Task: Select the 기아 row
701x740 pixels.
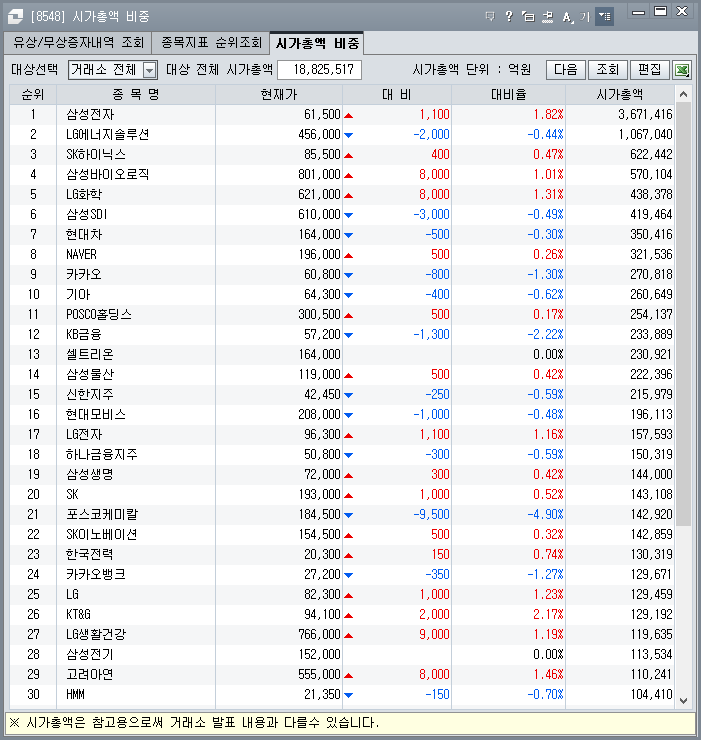Action: [342, 294]
